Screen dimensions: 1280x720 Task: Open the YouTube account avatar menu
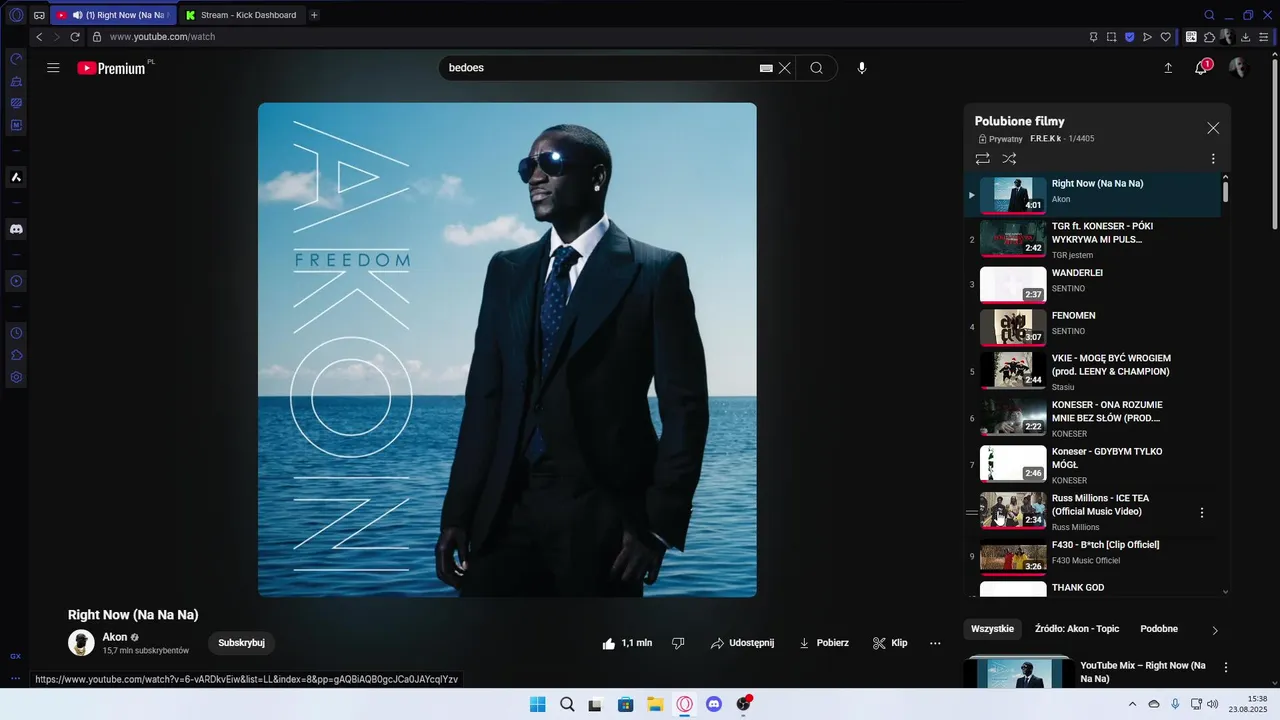(1238, 68)
